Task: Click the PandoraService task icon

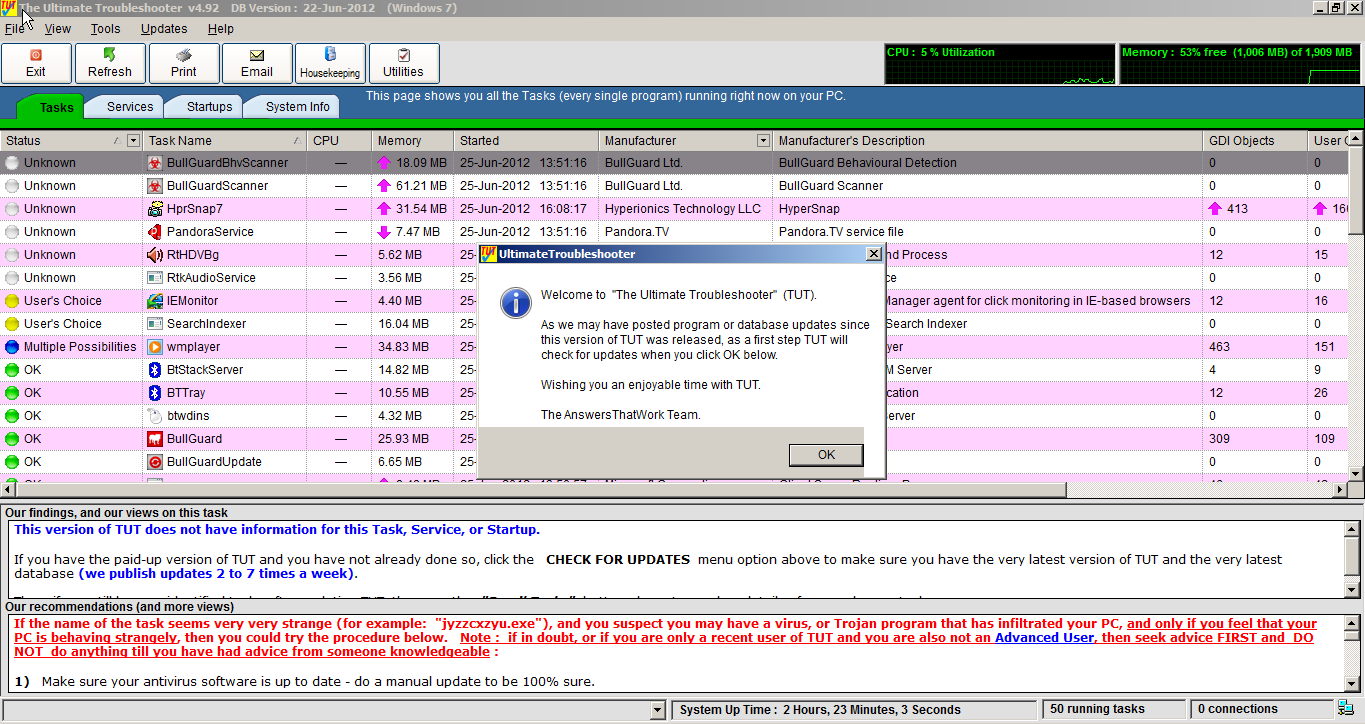Action: 155,231
